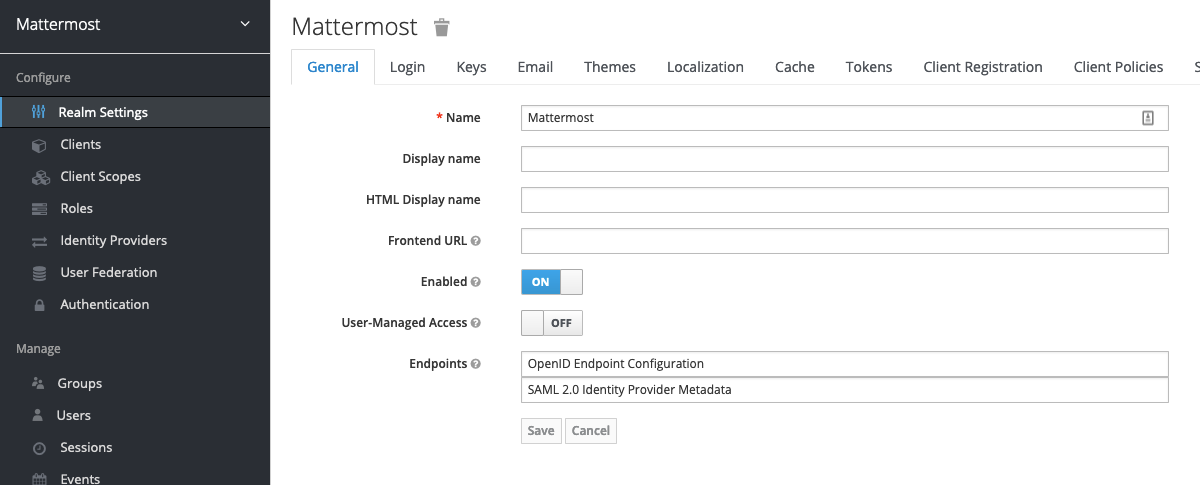1200x485 pixels.
Task: Toggle the Enabled switch off
Action: point(551,282)
